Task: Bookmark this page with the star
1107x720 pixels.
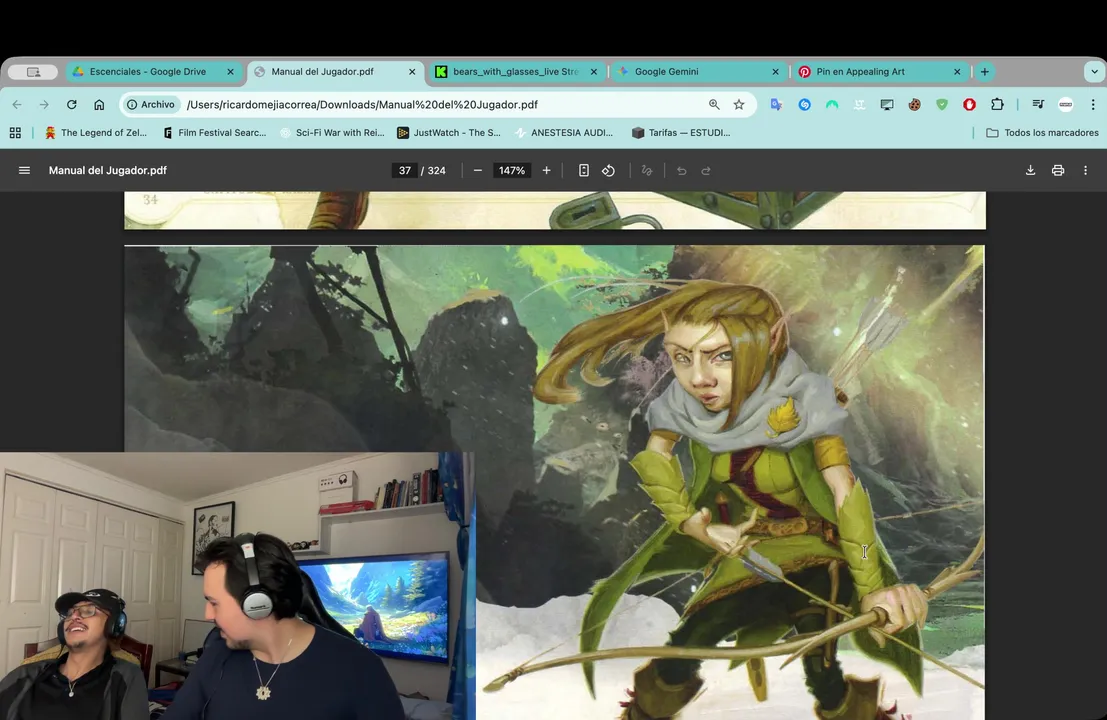Action: pyautogui.click(x=739, y=104)
